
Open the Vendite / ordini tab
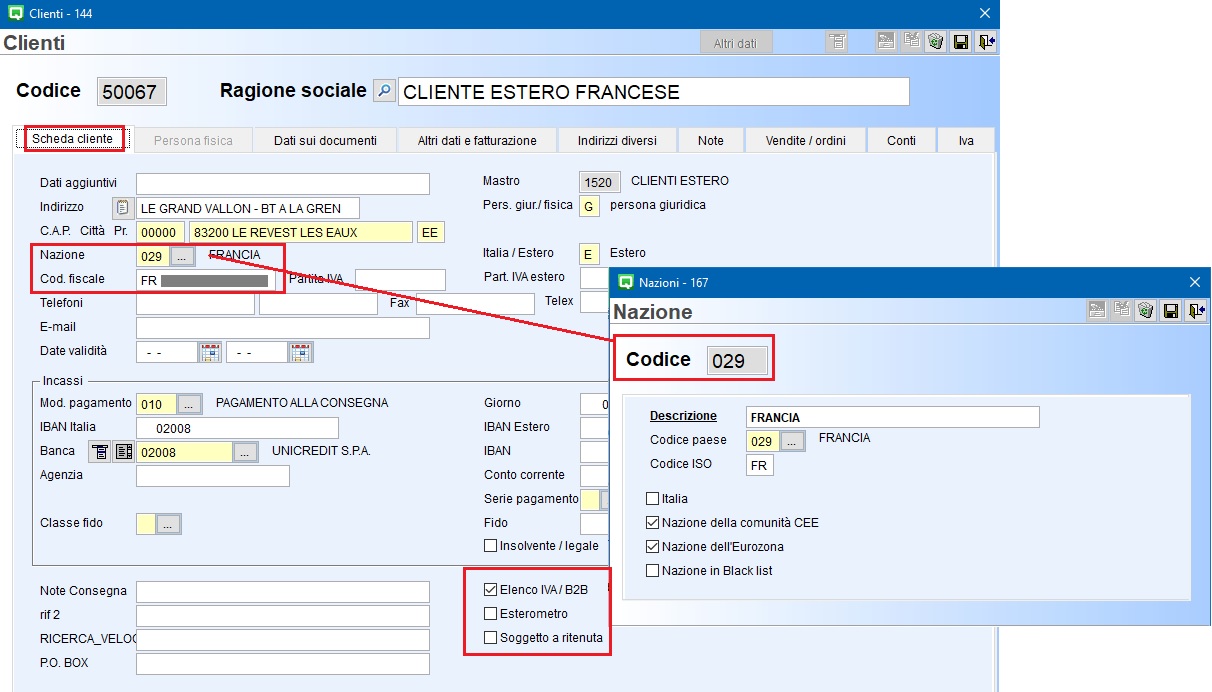click(806, 141)
